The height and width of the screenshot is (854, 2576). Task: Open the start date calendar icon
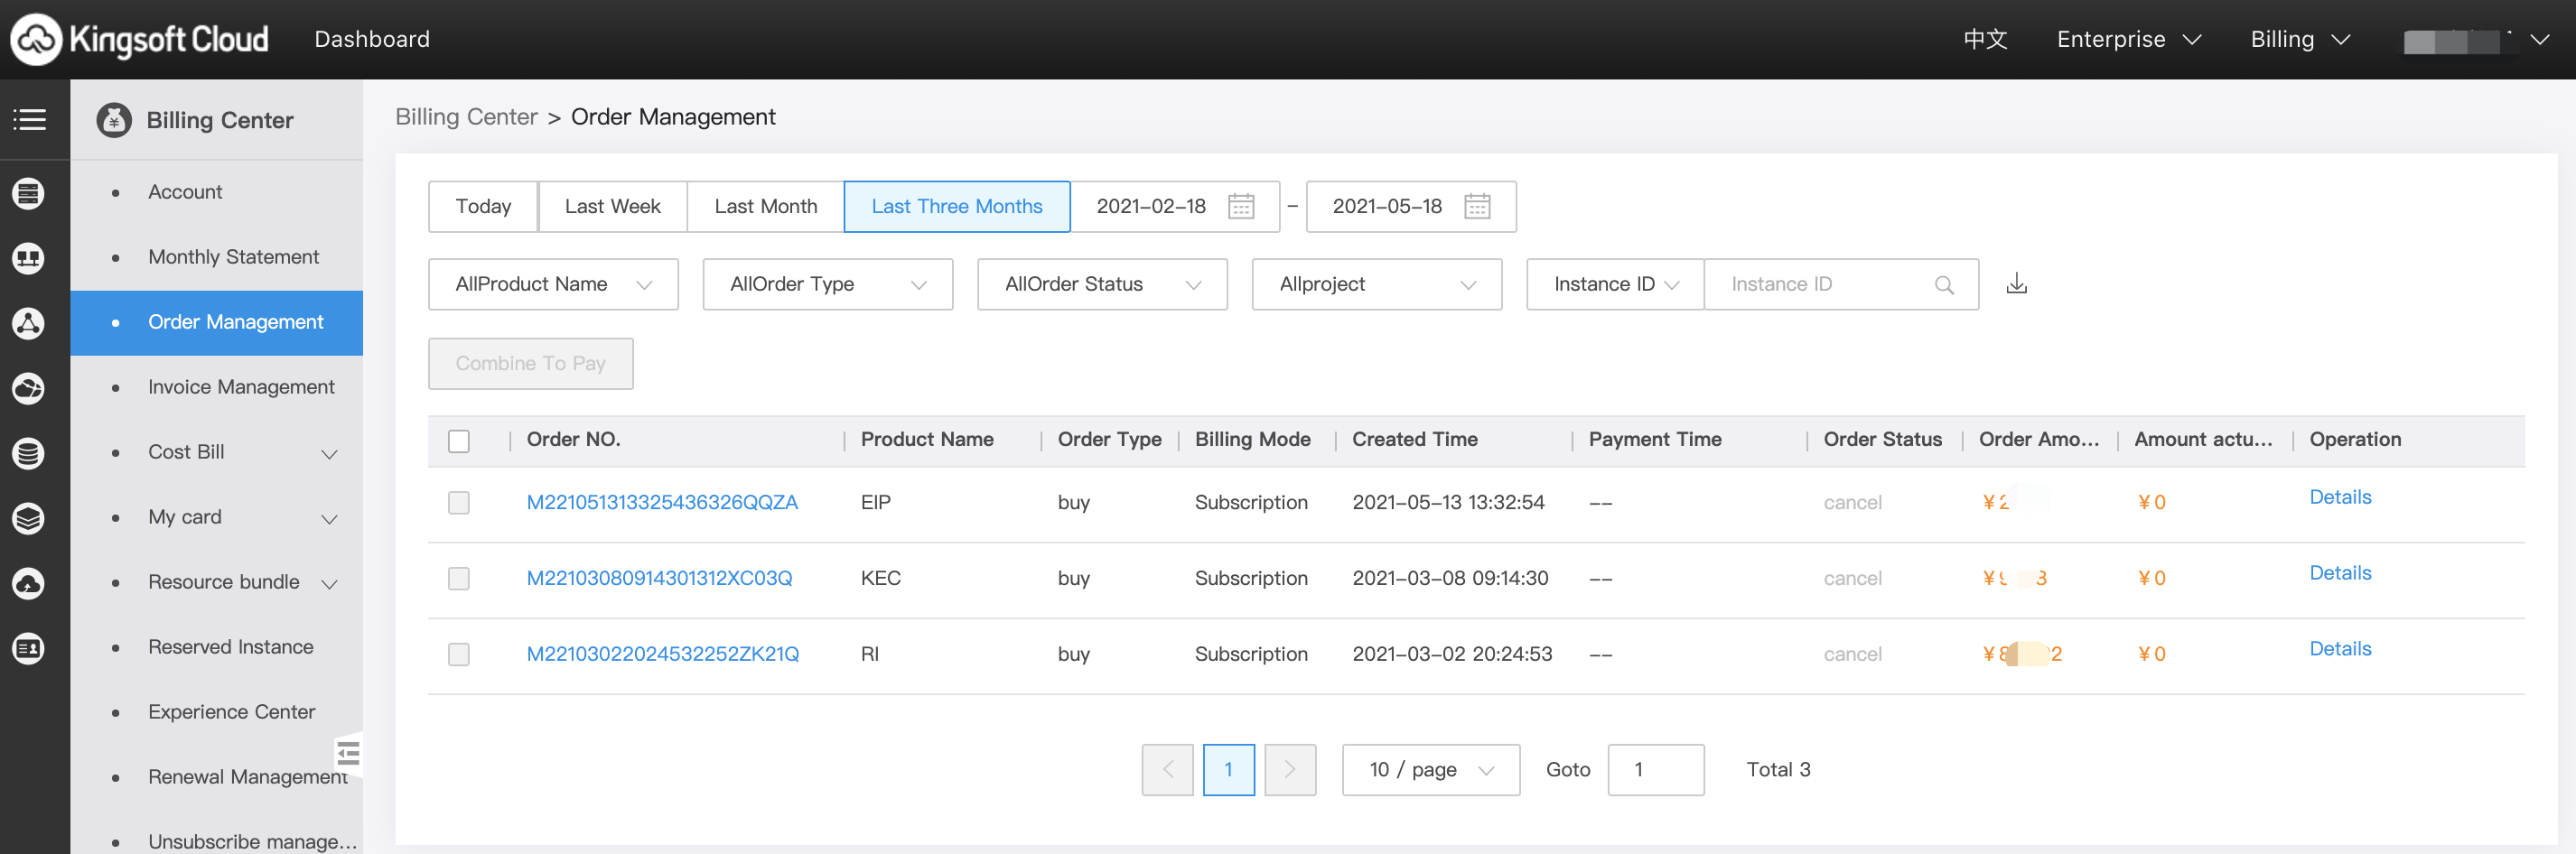tap(1241, 206)
